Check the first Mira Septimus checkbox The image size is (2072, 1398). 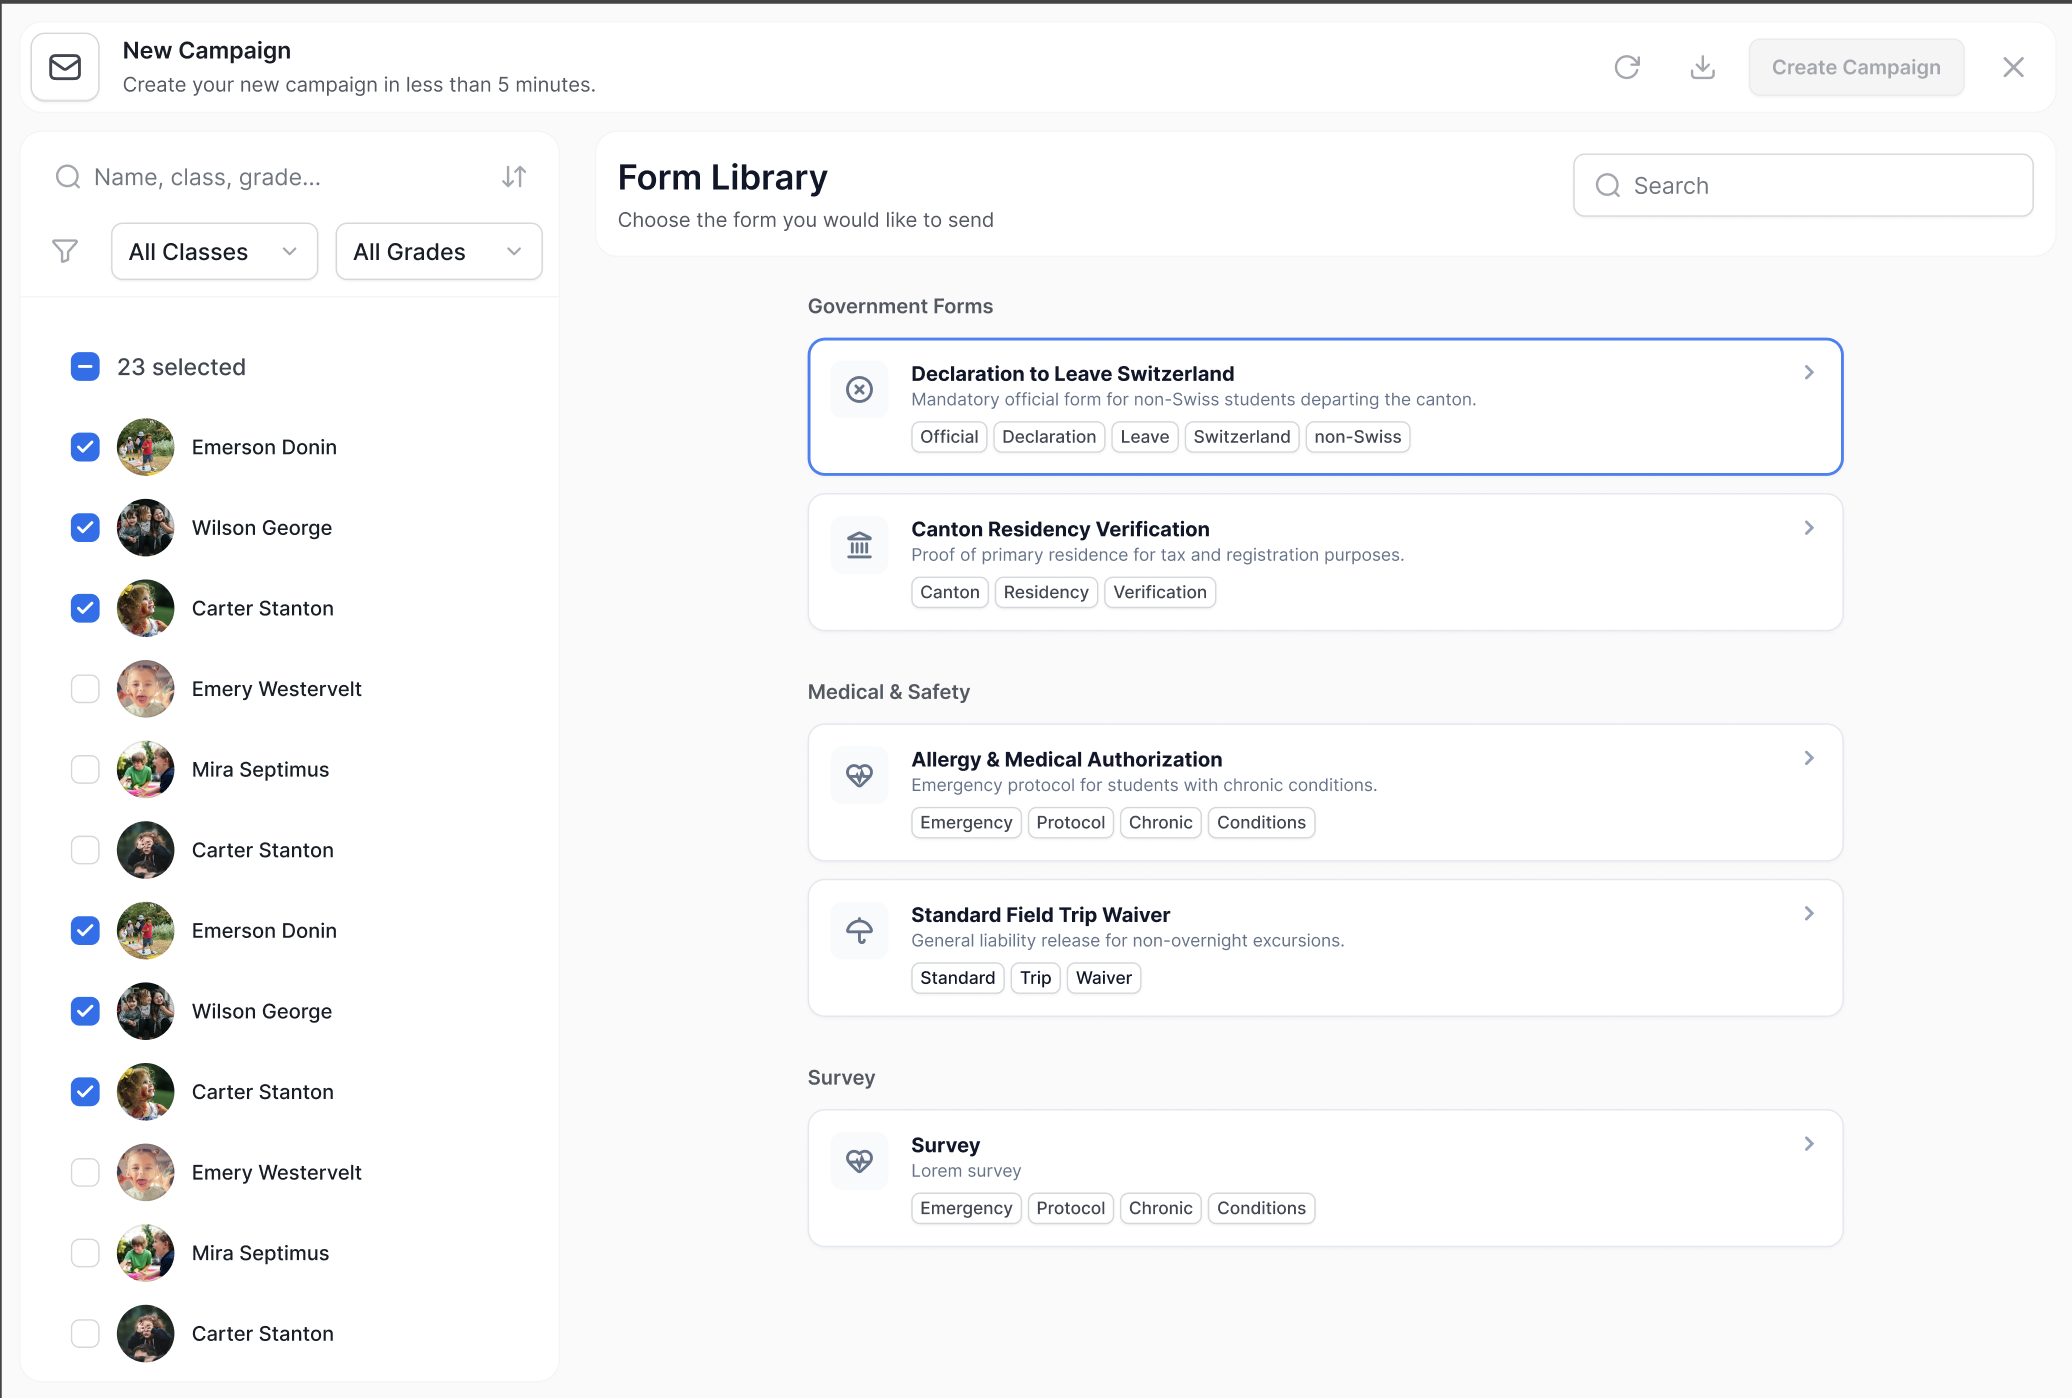(x=85, y=769)
